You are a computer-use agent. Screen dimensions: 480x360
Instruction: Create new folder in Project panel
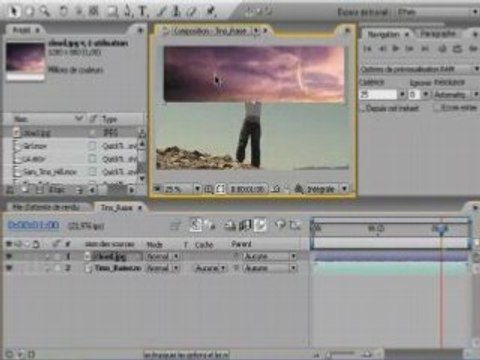point(25,190)
